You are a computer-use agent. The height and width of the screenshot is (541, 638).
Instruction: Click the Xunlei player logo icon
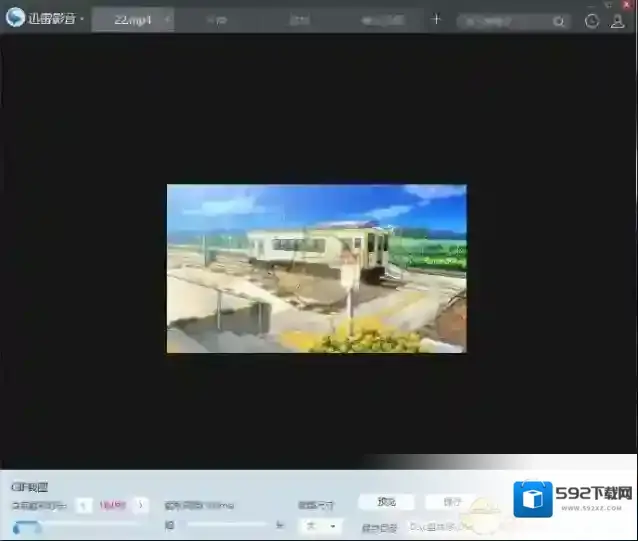pyautogui.click(x=15, y=19)
